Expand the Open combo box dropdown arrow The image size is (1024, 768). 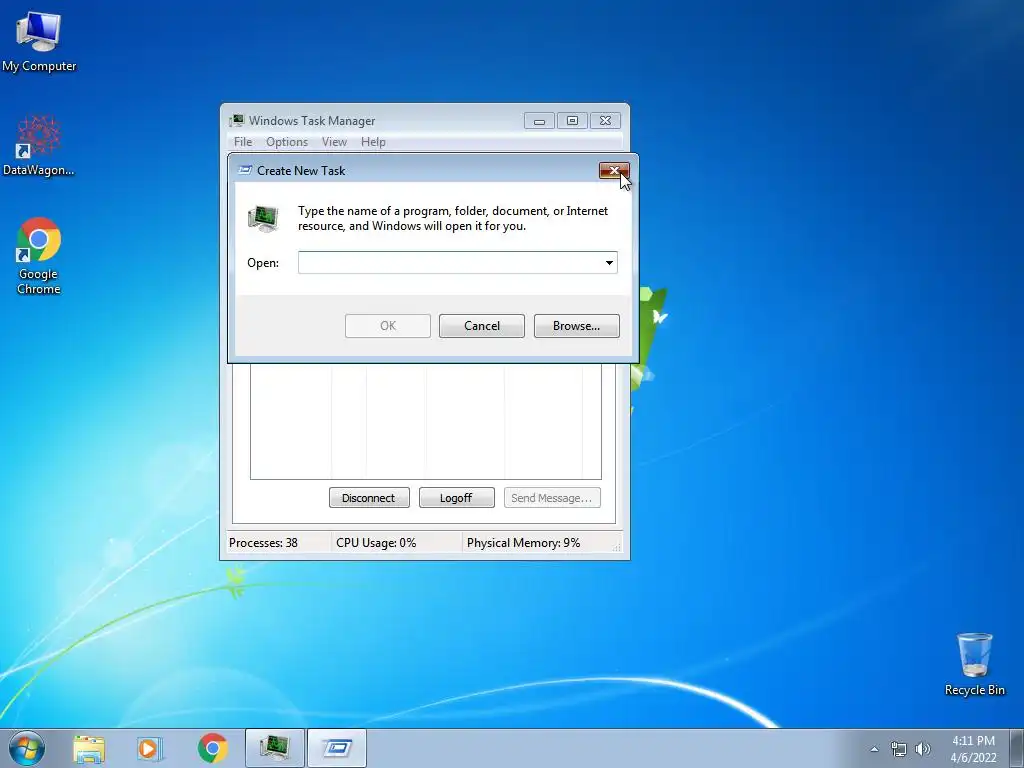click(x=609, y=263)
